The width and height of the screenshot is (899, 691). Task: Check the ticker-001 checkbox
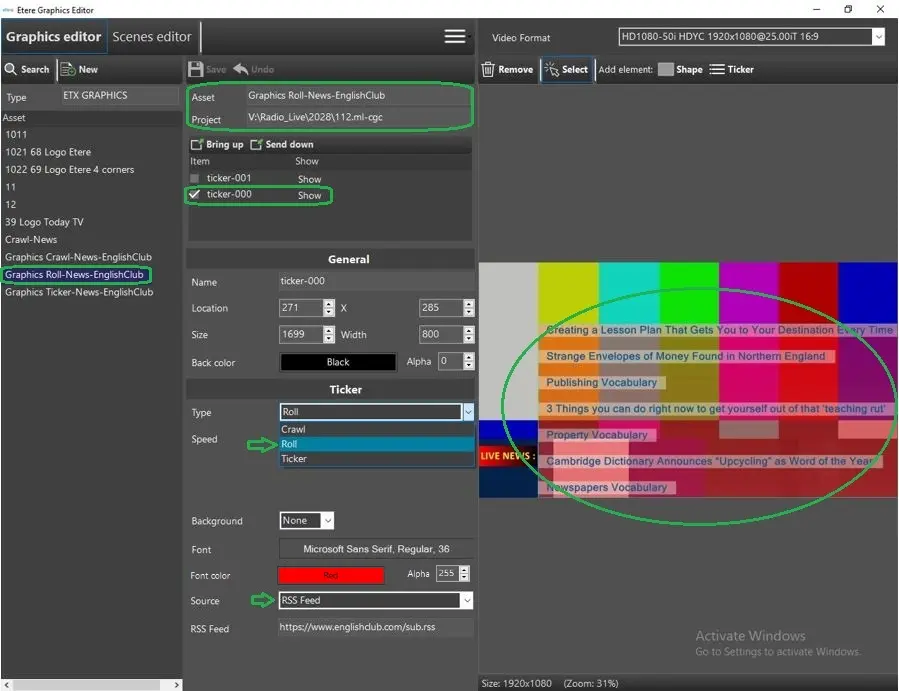pos(196,179)
